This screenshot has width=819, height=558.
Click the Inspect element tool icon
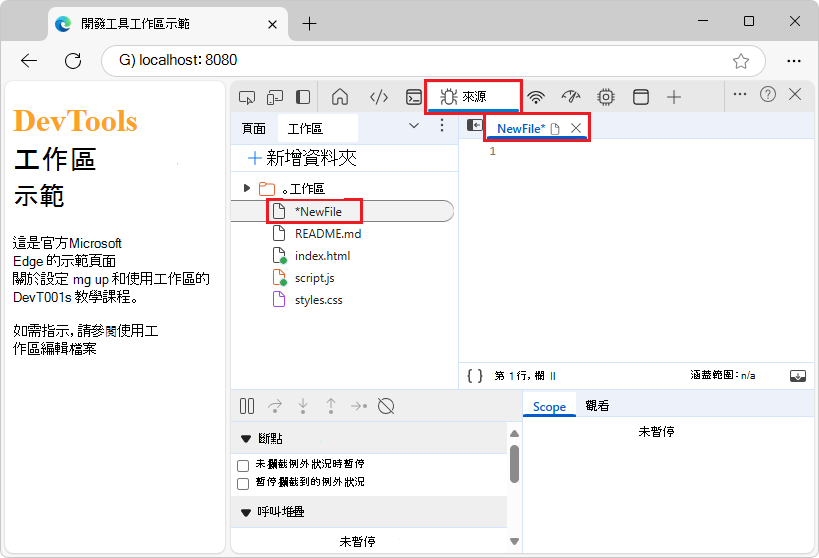247,98
